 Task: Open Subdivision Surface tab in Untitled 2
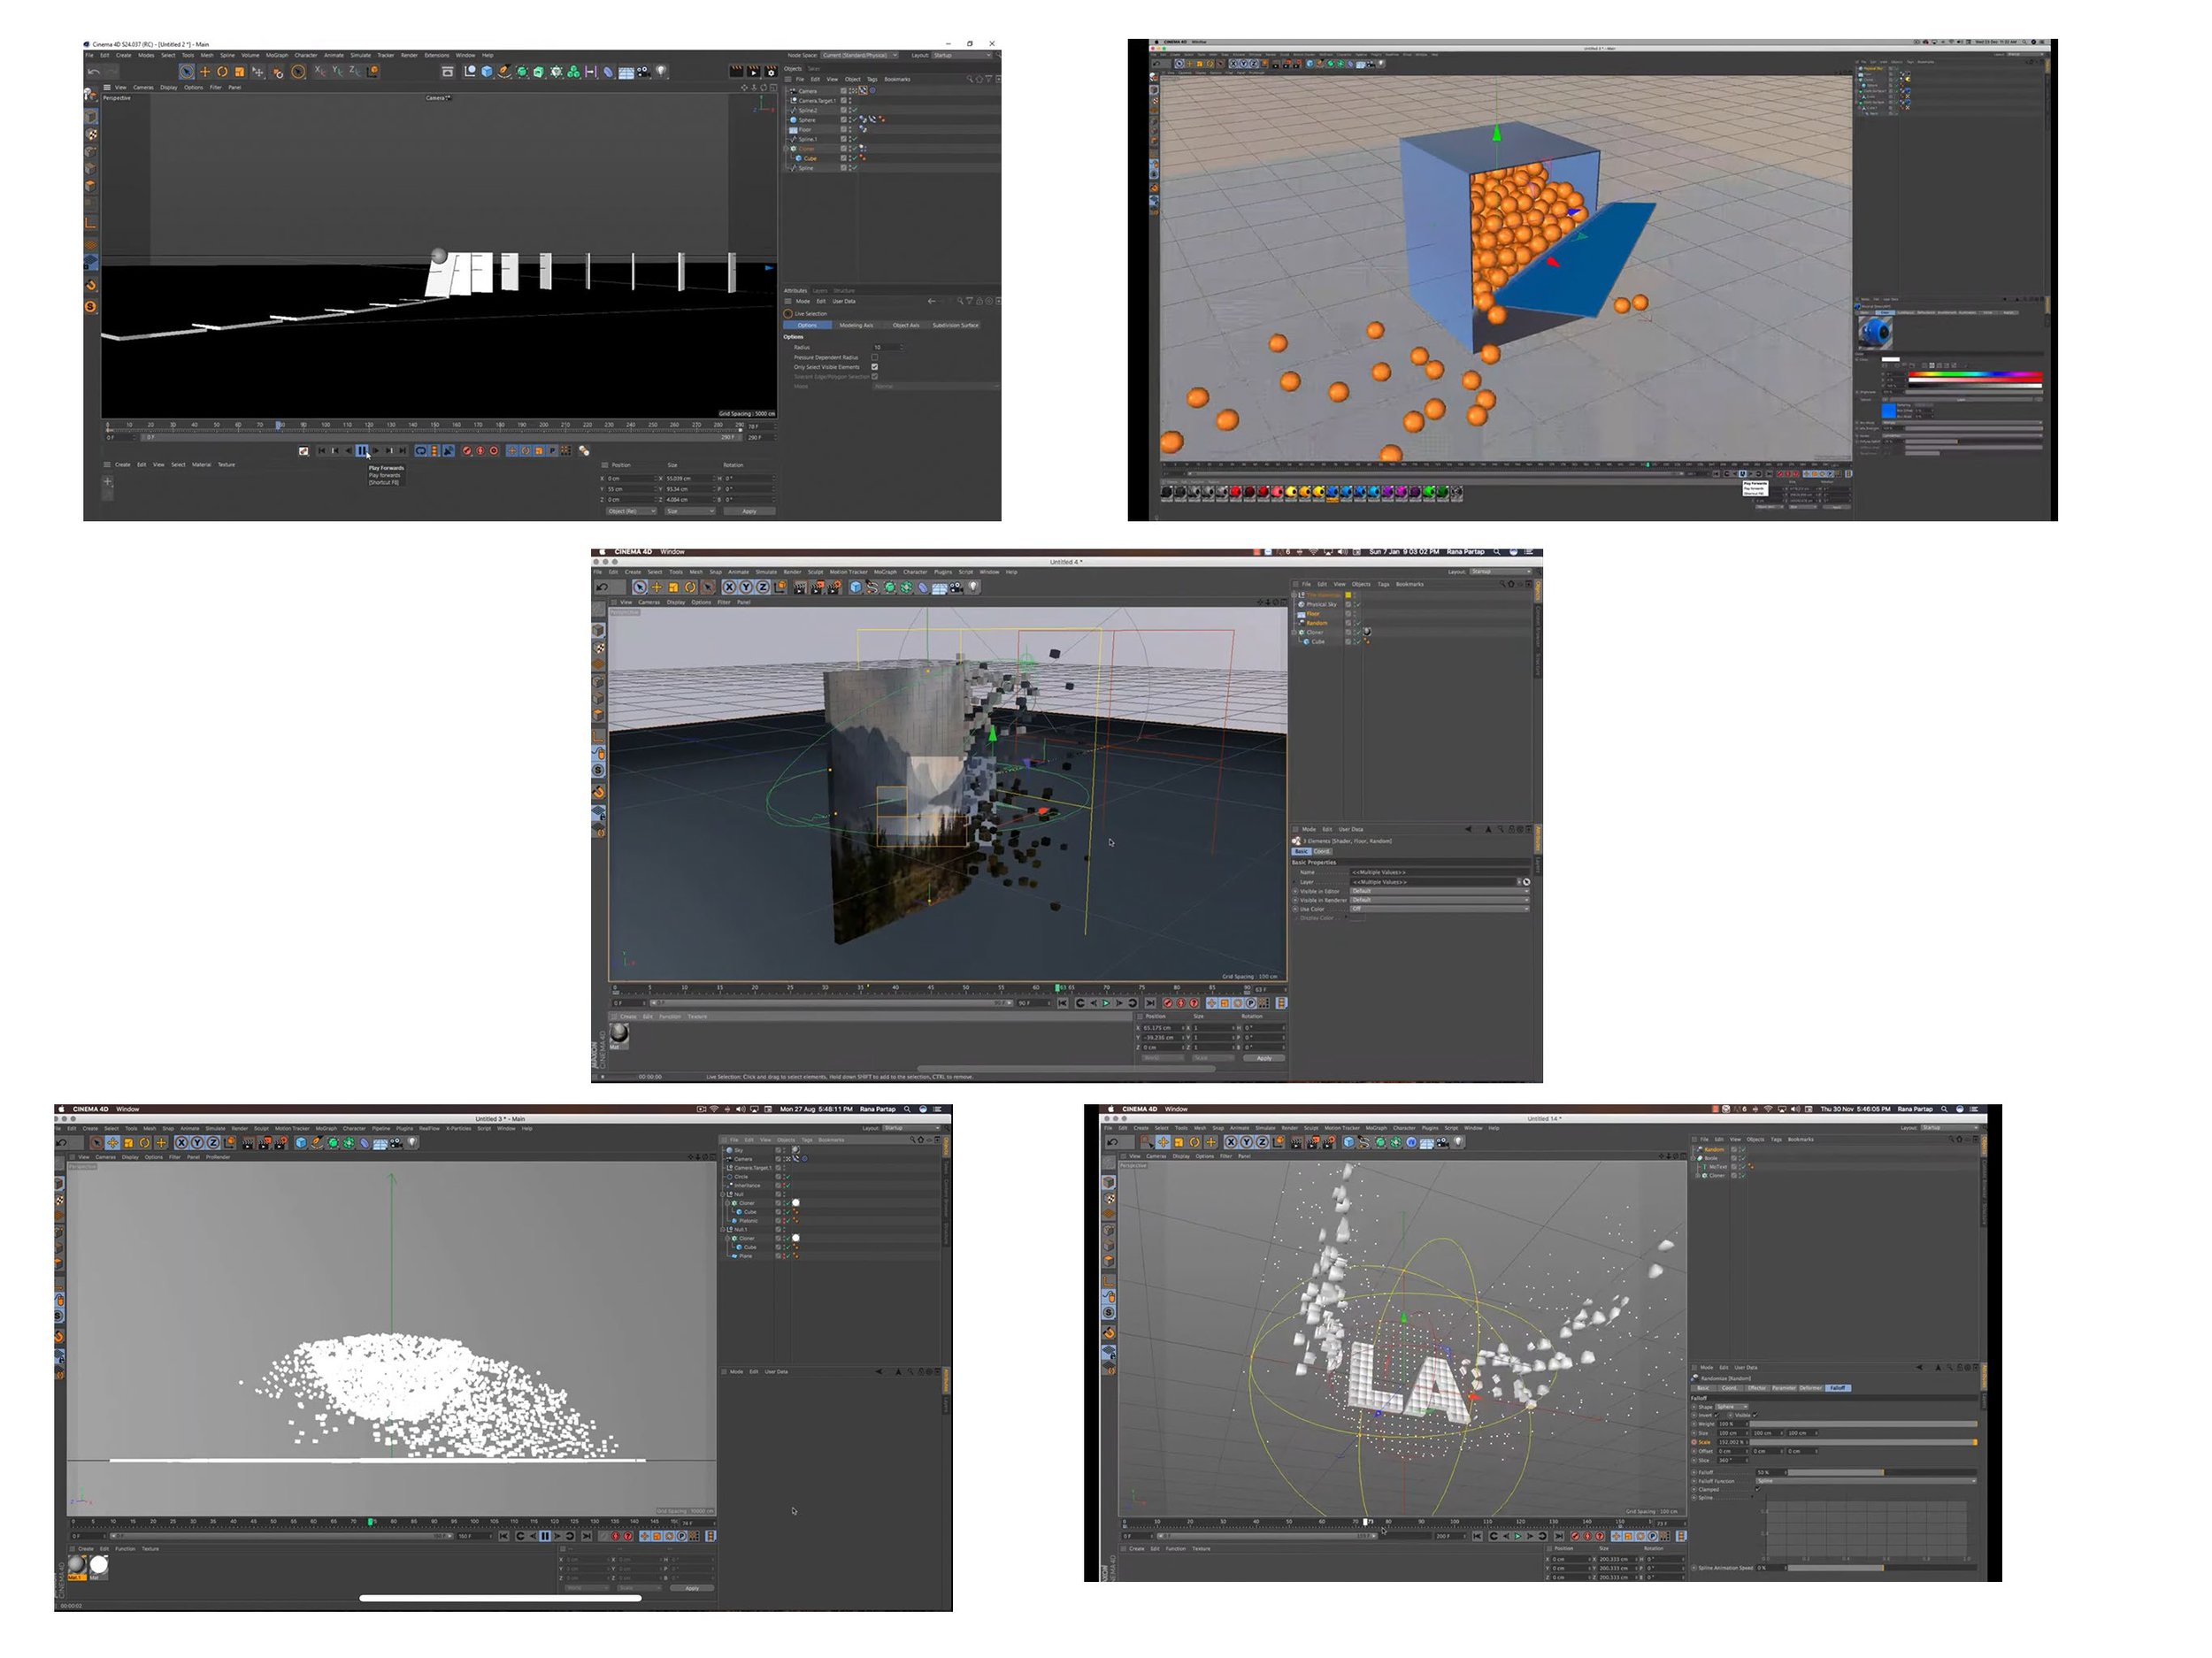pos(956,325)
